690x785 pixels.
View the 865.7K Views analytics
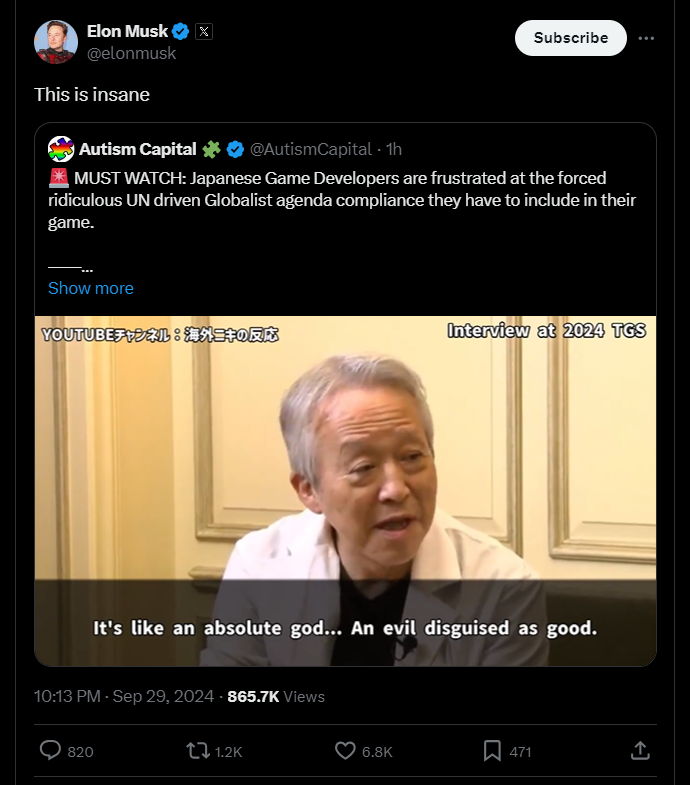pos(276,696)
